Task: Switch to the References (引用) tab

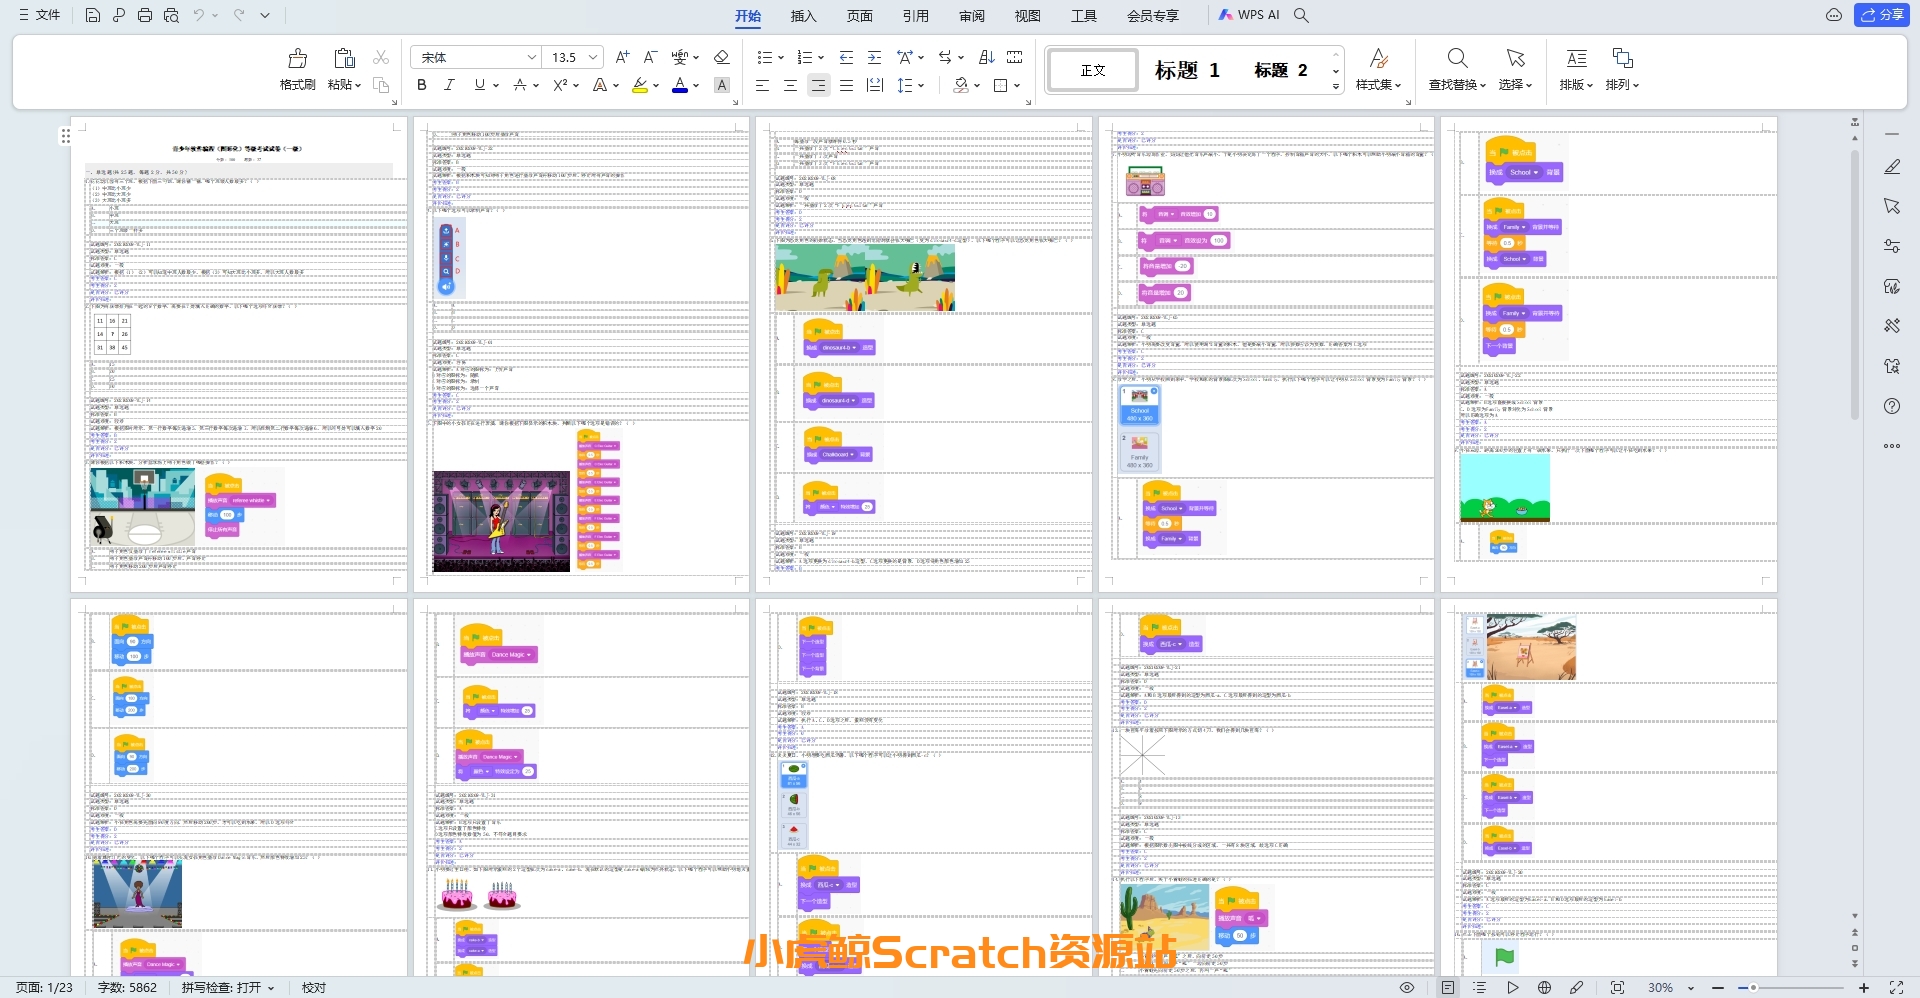Action: coord(915,15)
